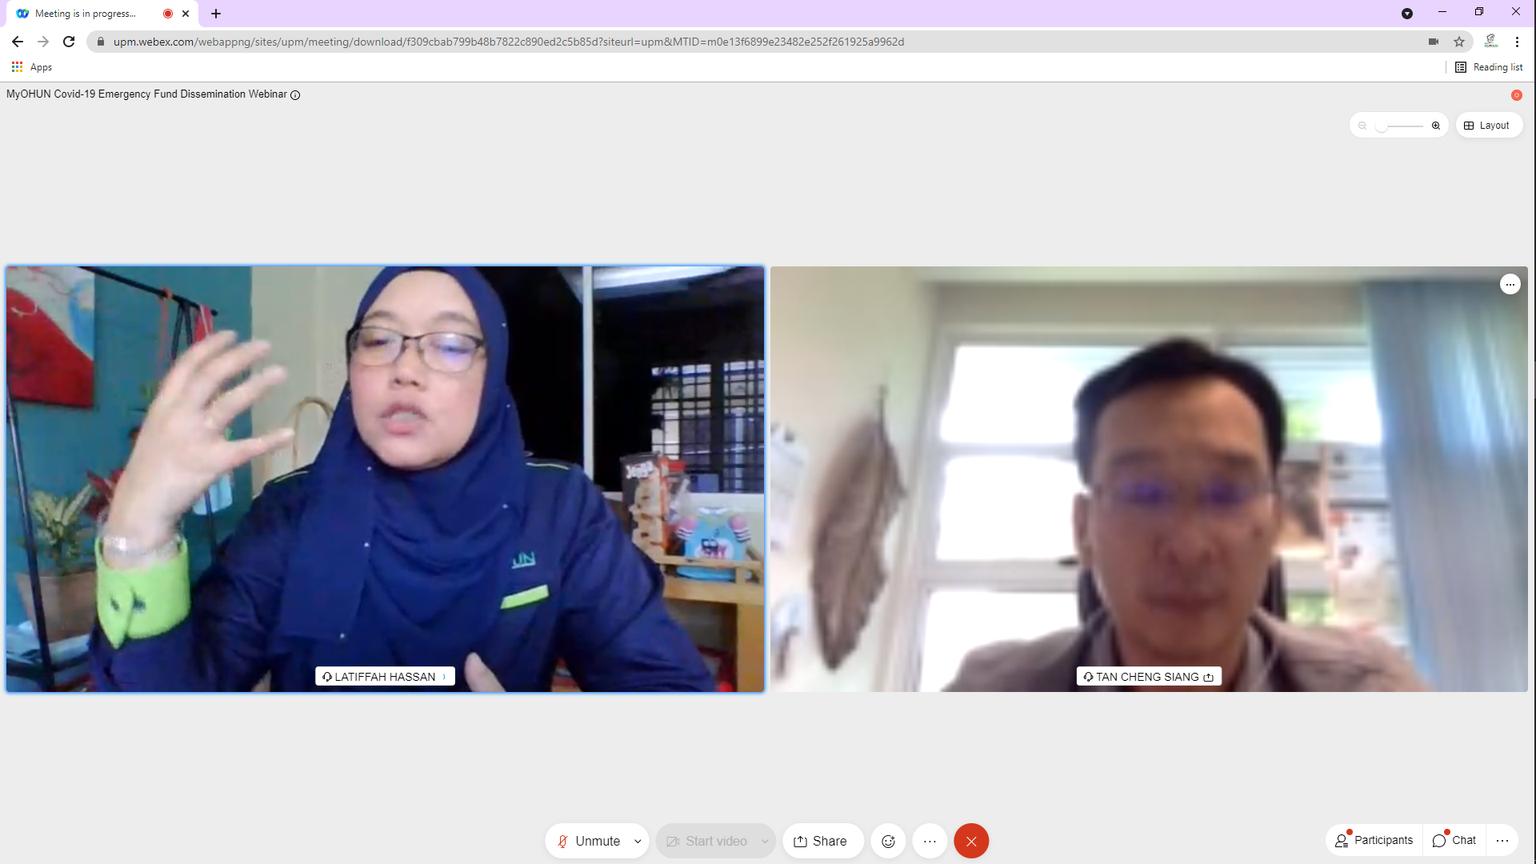This screenshot has width=1536, height=864.
Task: View site information lock icon
Action: tap(100, 42)
